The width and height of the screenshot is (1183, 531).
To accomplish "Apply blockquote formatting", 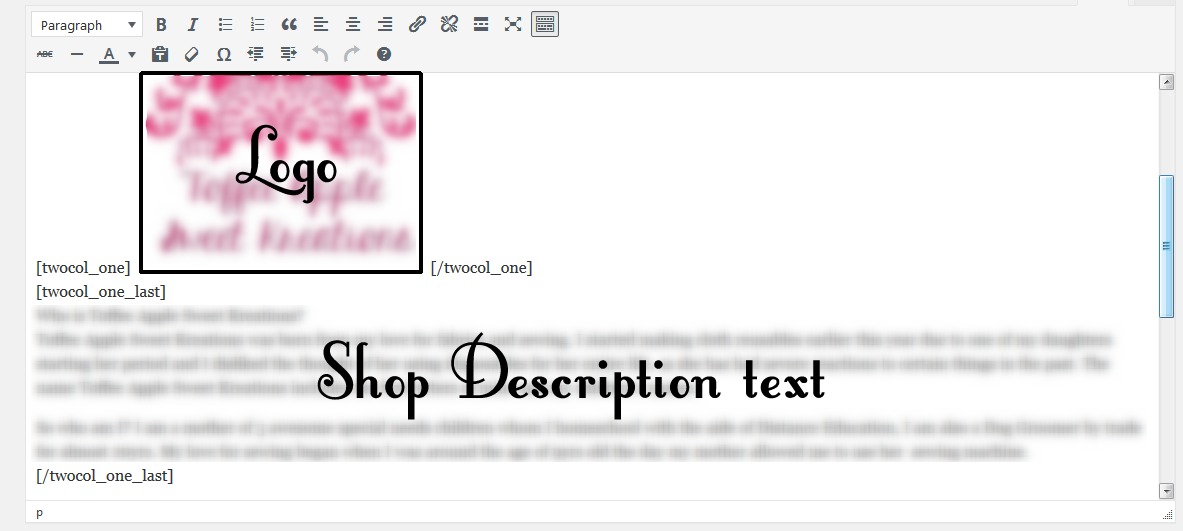I will coord(289,25).
